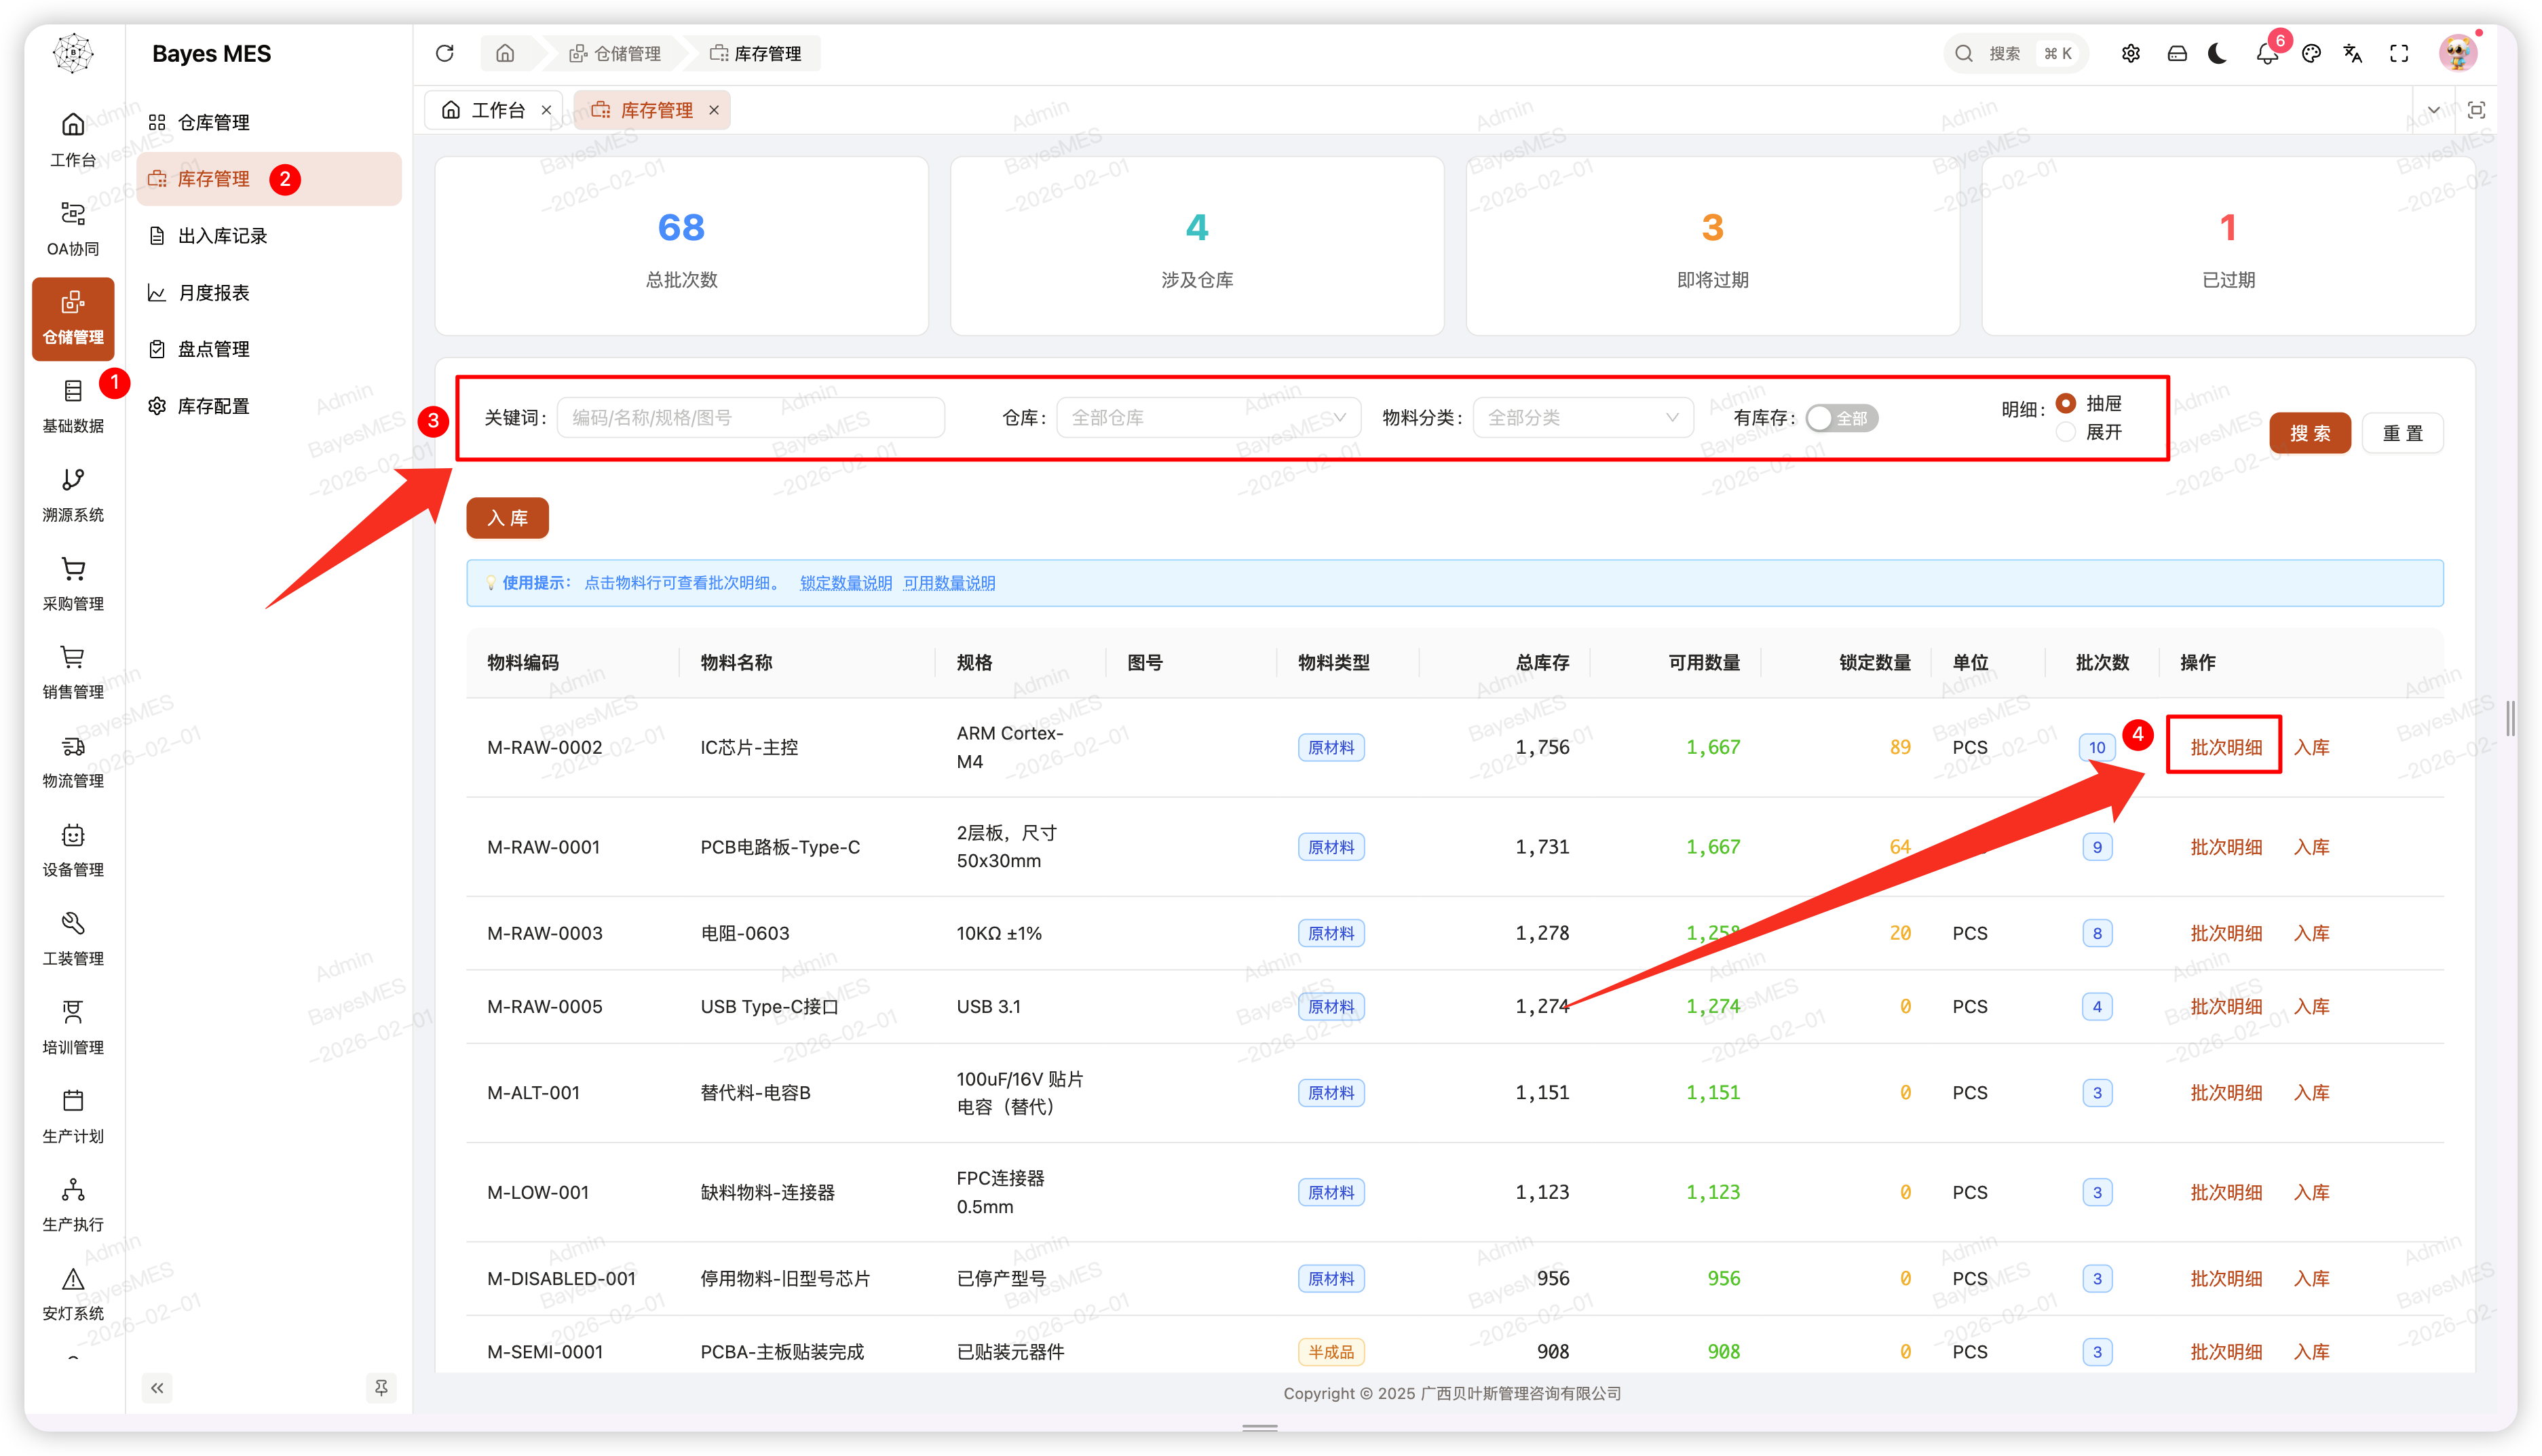This screenshot has height=1456, width=2542.
Task: Refresh the page with the reload icon
Action: click(x=444, y=53)
